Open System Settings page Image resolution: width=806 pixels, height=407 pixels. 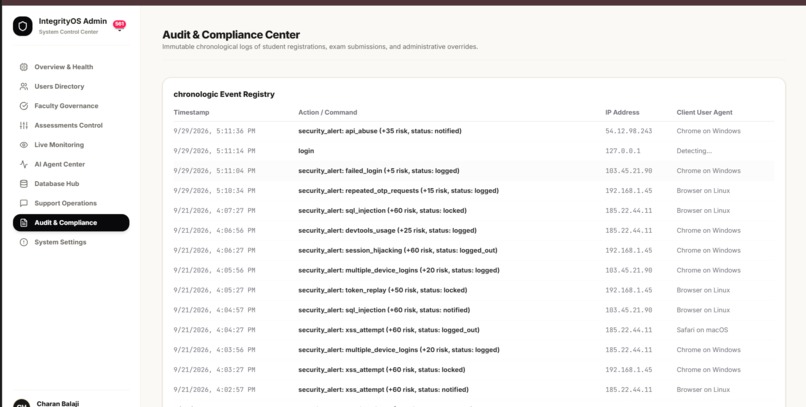[71, 242]
